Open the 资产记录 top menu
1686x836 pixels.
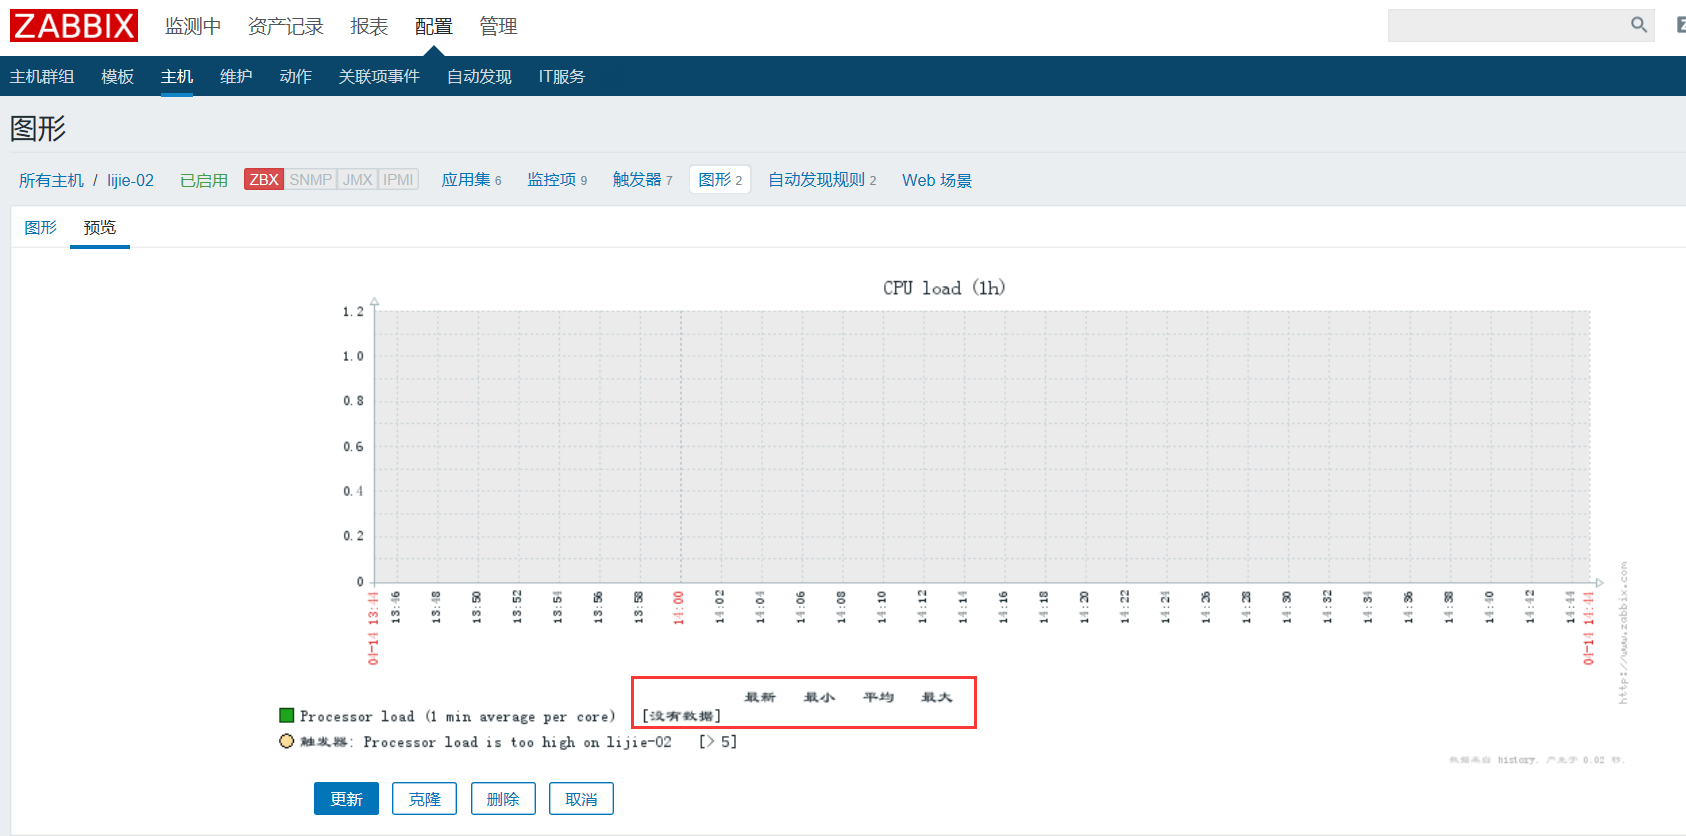[286, 26]
